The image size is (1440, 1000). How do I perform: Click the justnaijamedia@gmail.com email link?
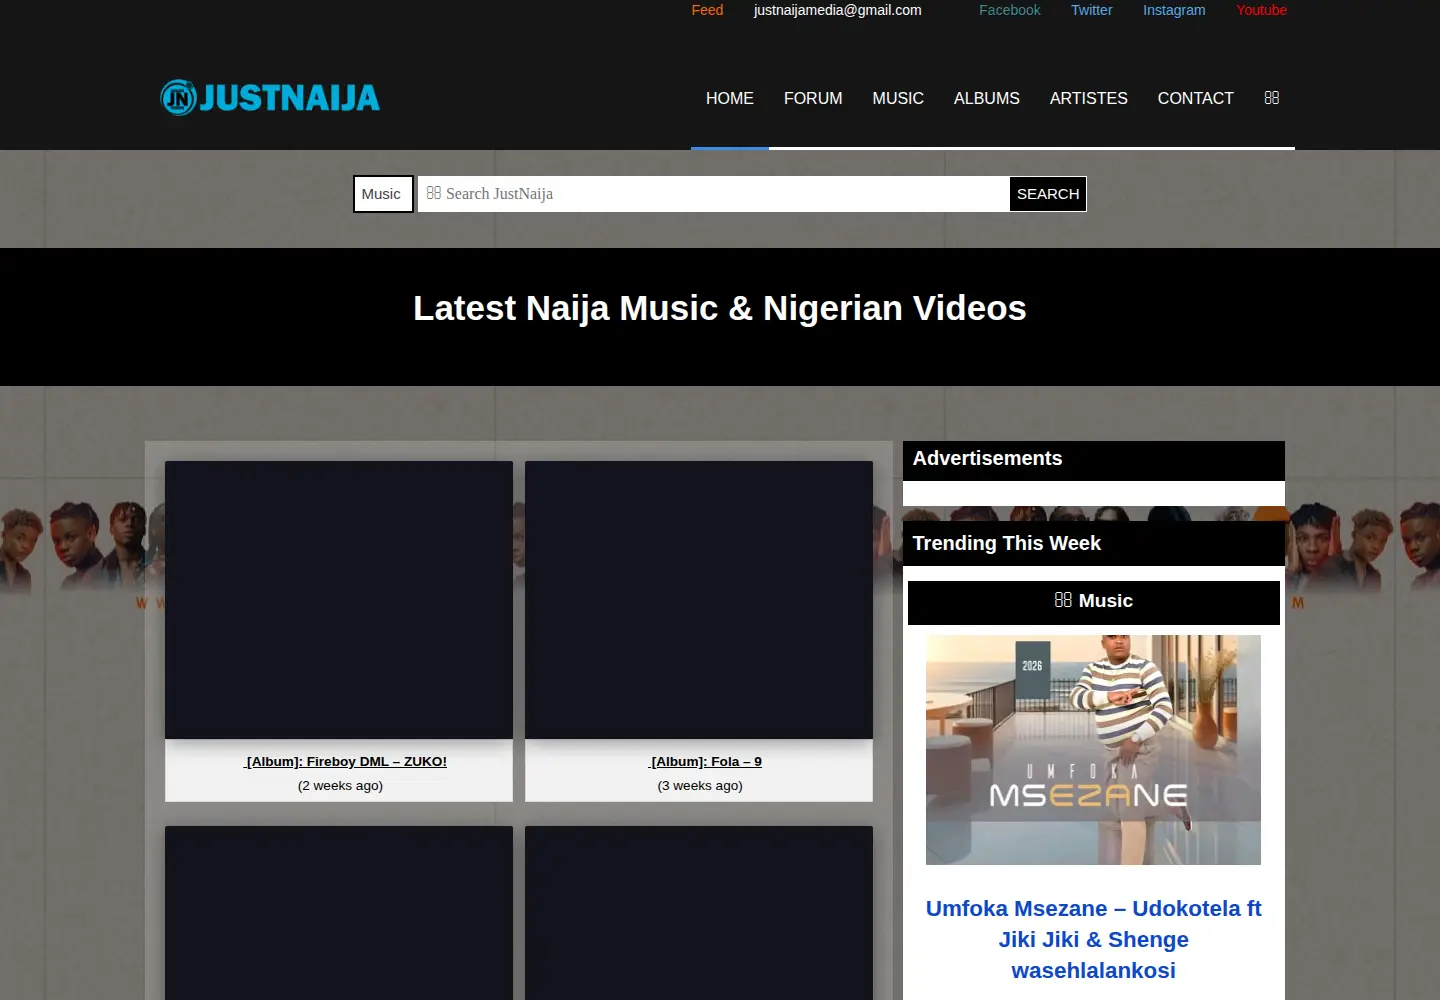click(838, 10)
